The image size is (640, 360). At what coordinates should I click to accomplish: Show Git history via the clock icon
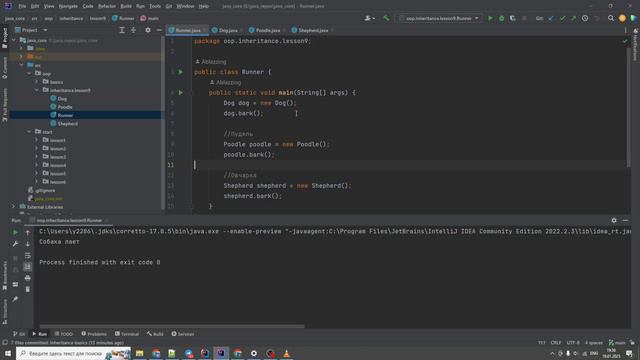pos(585,18)
